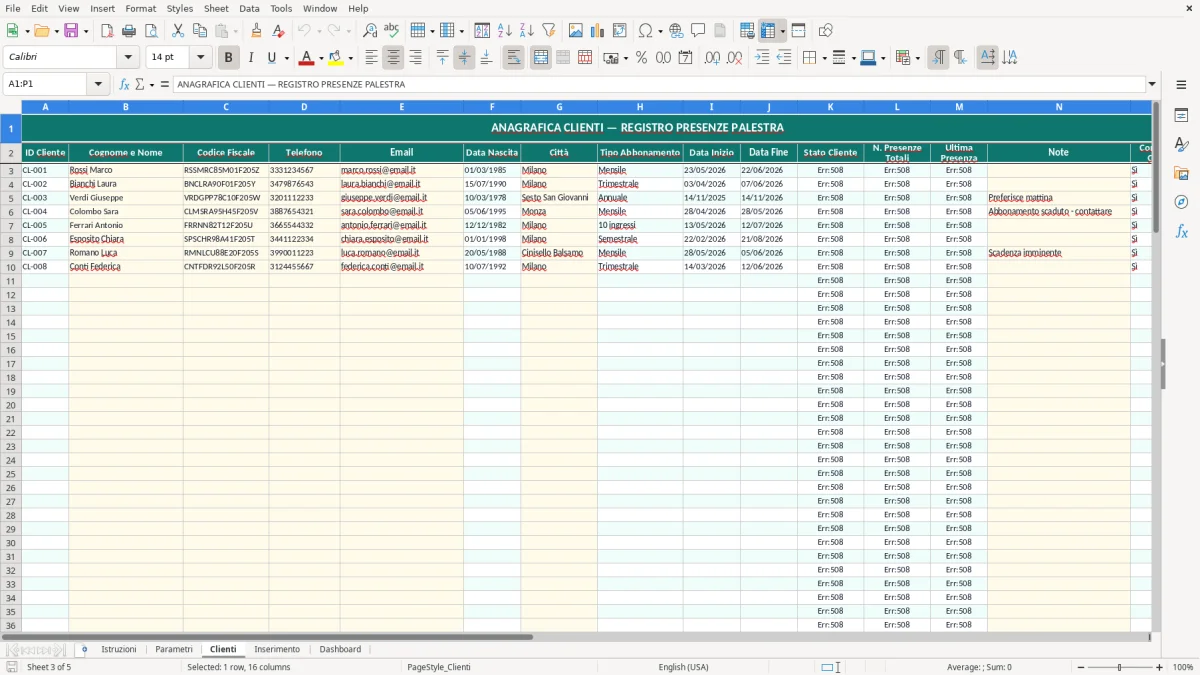Viewport: 1200px width, 675px height.
Task: Open the Borders dropdown arrow
Action: 823,58
